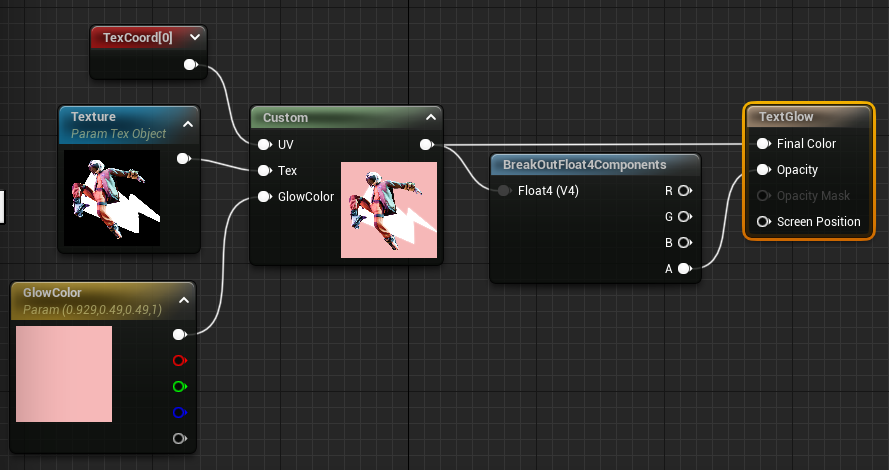Click the GlowColor input pin on Custom node
This screenshot has height=470, width=889.
pos(264,196)
